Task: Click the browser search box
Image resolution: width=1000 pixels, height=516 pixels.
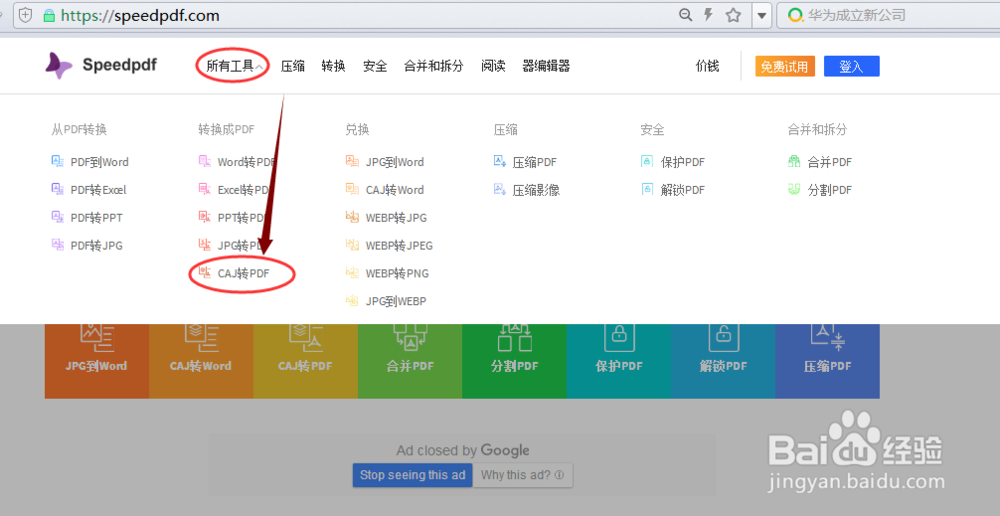Action: [x=886, y=15]
